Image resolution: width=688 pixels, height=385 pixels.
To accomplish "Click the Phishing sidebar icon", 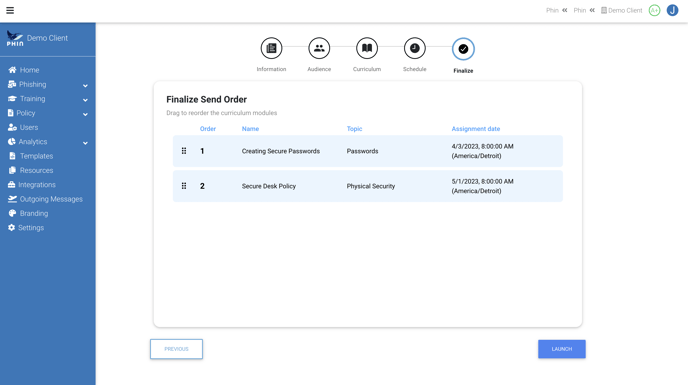I will click(x=12, y=84).
